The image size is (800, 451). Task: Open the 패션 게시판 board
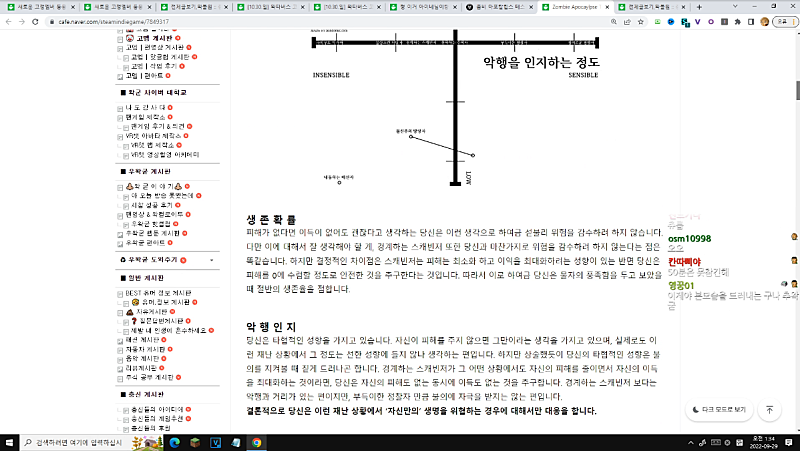pyautogui.click(x=142, y=340)
